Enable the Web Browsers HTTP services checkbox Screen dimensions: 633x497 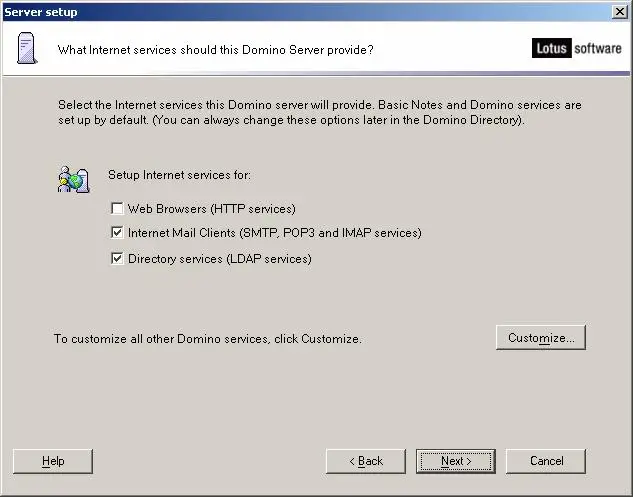click(x=117, y=208)
